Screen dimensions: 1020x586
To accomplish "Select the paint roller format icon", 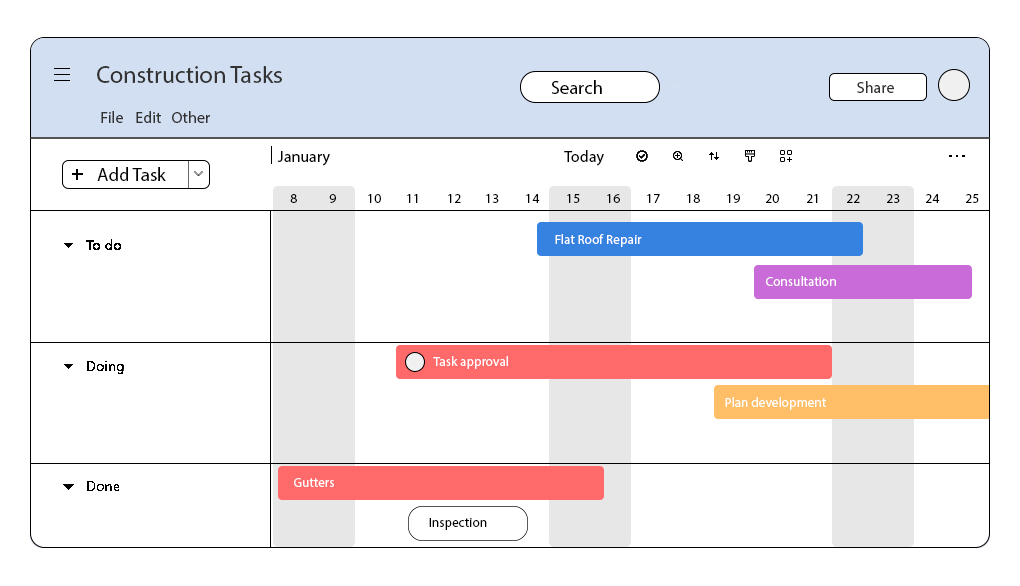I will pyautogui.click(x=750, y=156).
